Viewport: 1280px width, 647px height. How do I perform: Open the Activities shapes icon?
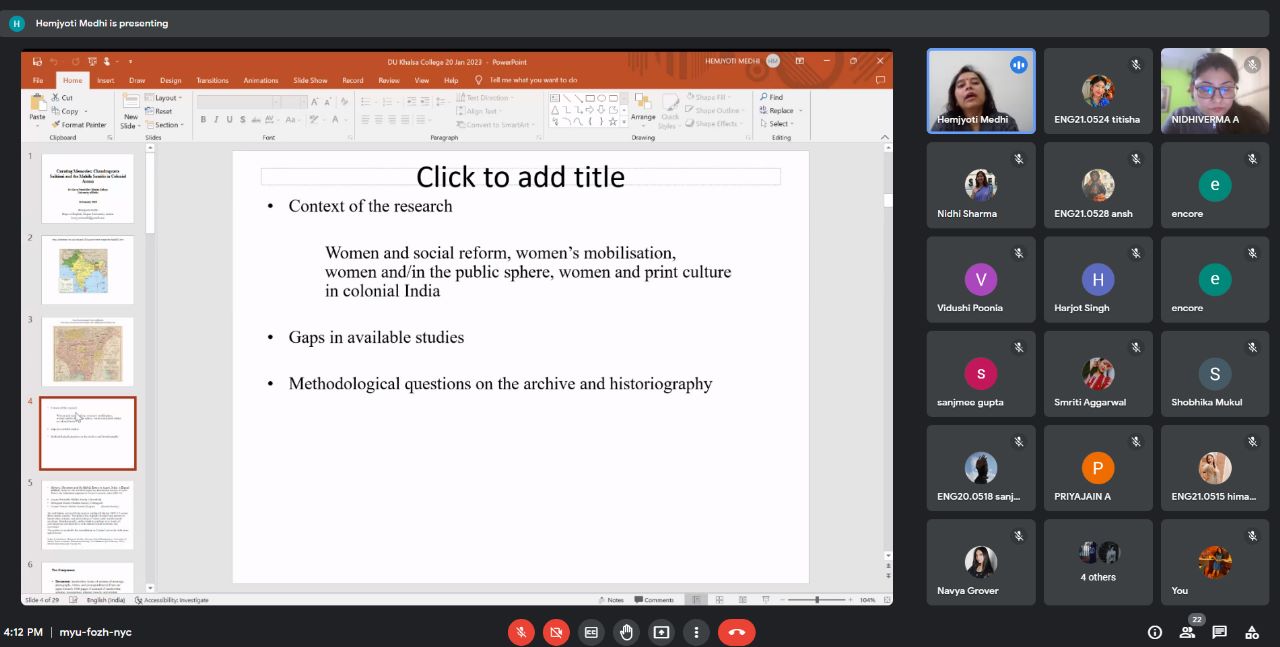point(1251,632)
